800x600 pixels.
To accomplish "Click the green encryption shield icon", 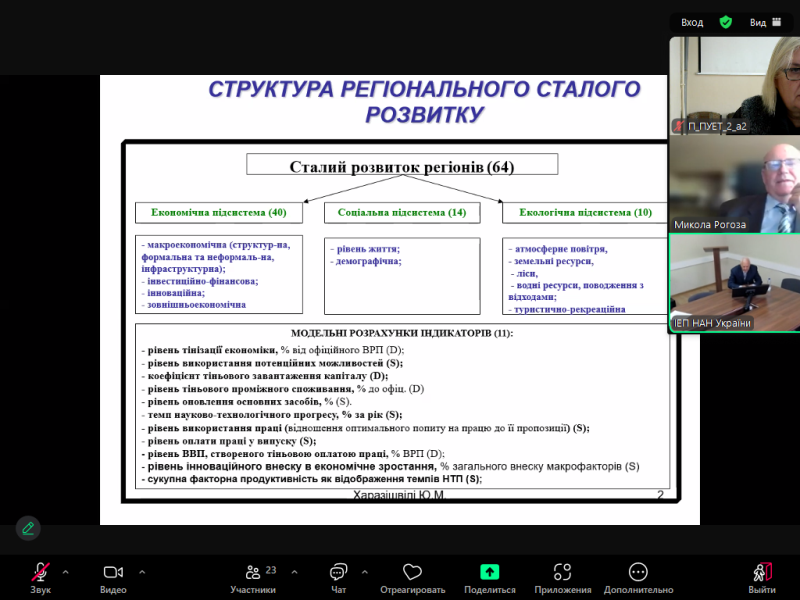I will 725,21.
